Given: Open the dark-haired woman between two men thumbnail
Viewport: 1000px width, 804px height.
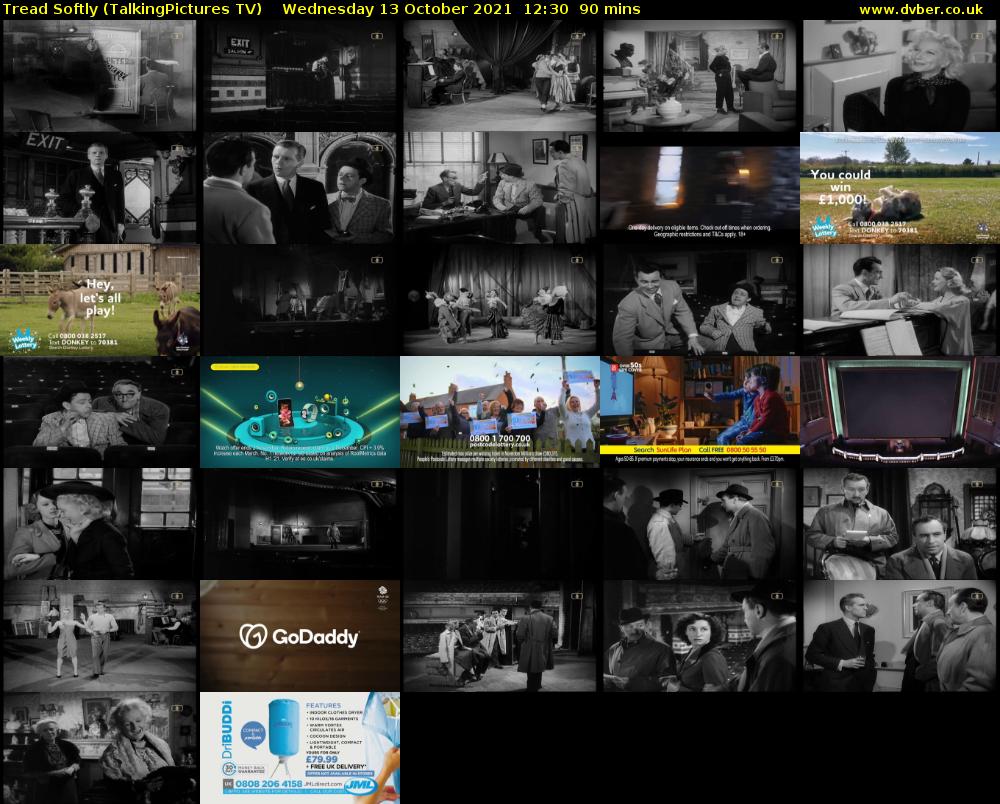Looking at the screenshot, I should pos(700,636).
